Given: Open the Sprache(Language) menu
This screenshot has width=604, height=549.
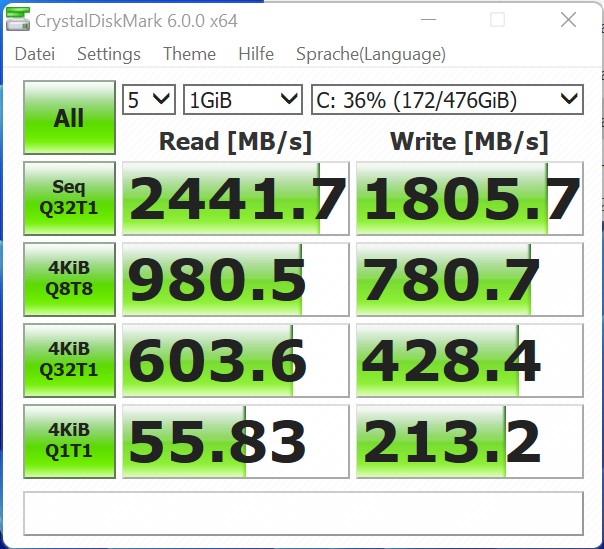Looking at the screenshot, I should tap(371, 54).
